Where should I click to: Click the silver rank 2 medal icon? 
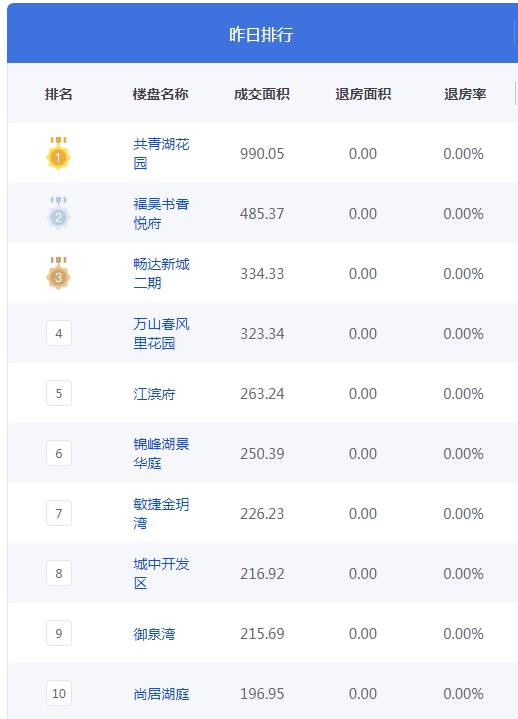coord(58,213)
